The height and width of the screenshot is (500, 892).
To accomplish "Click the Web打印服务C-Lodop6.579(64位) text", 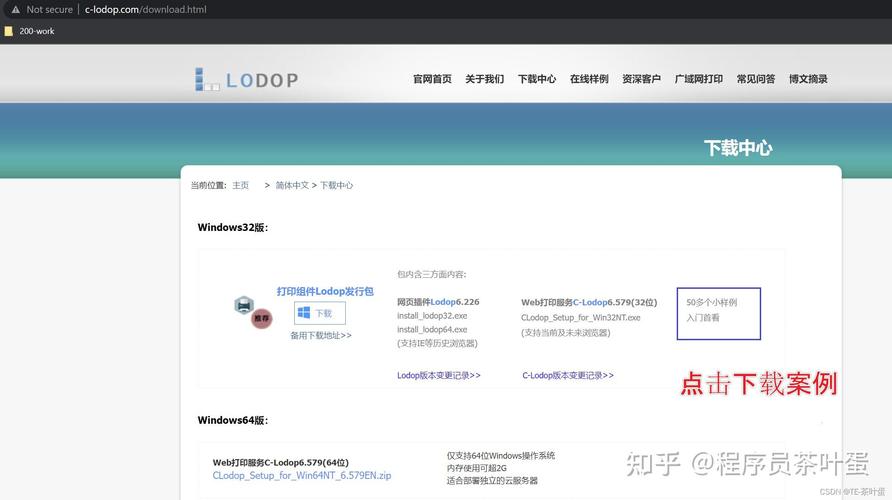I will click(280, 462).
